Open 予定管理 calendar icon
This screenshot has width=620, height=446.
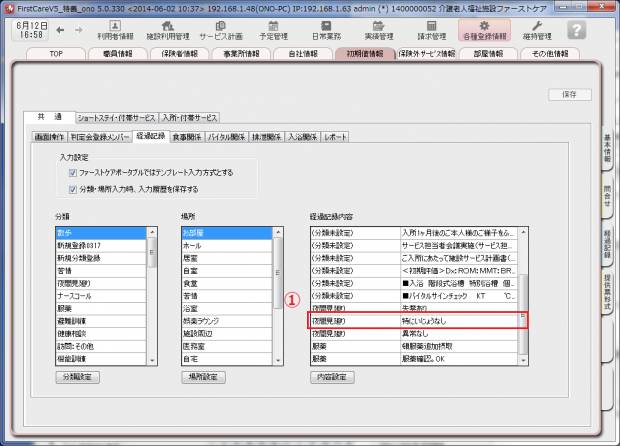tap(273, 30)
